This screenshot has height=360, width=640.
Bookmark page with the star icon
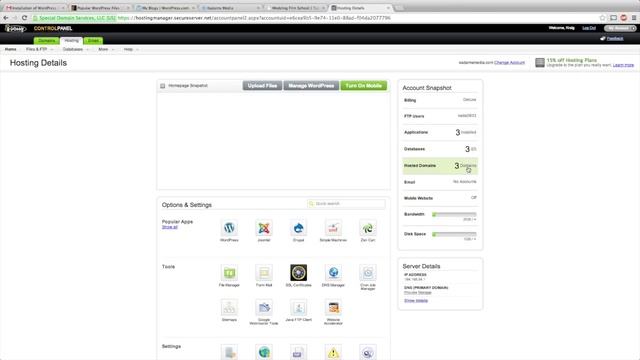pos(602,18)
